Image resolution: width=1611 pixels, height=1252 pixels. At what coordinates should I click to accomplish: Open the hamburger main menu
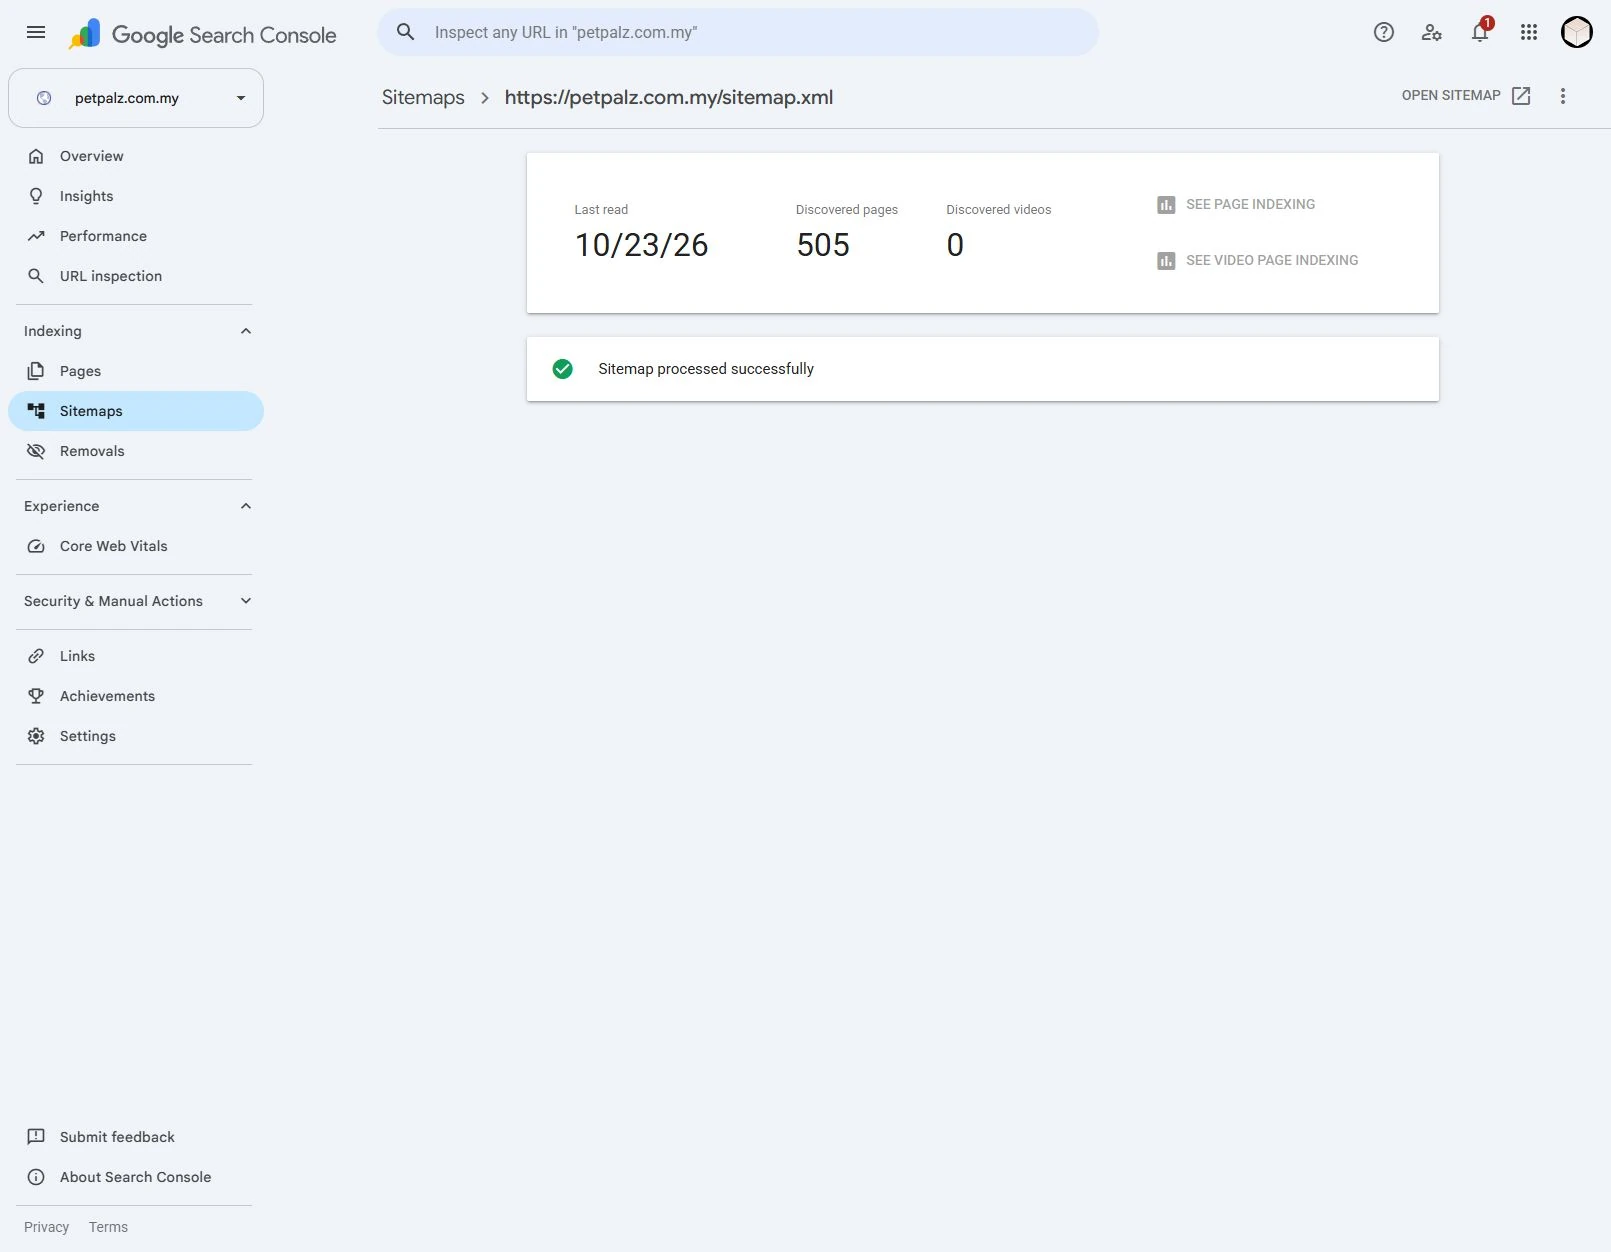[x=36, y=32]
